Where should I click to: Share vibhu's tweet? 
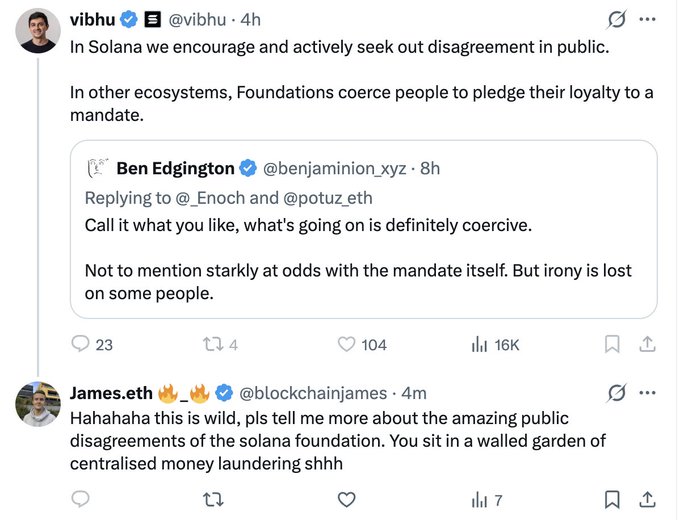(647, 345)
